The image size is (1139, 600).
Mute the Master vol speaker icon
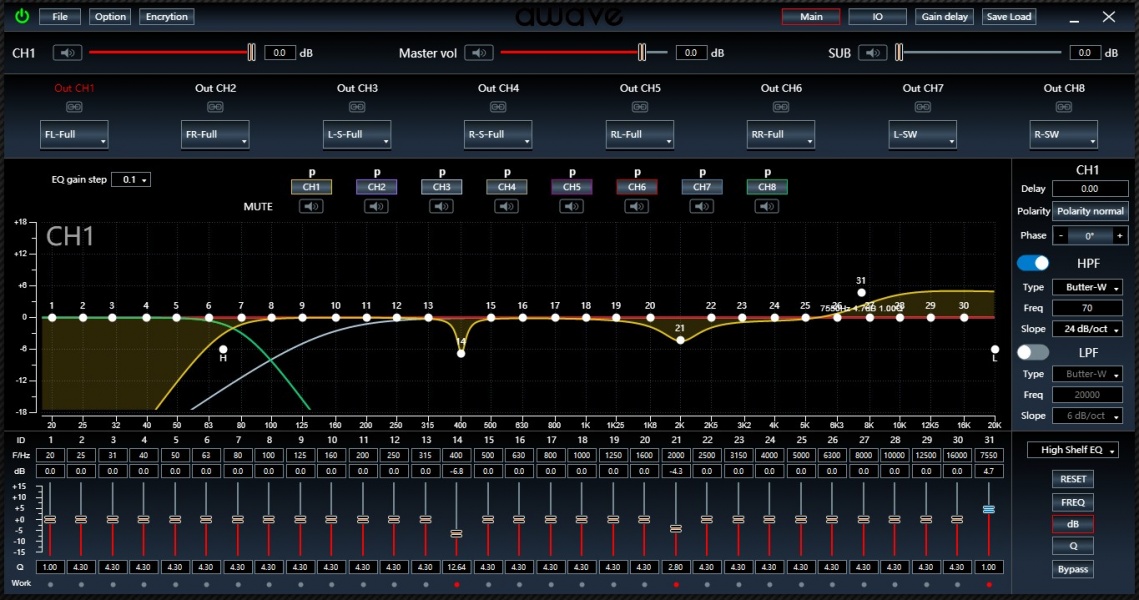tap(479, 53)
